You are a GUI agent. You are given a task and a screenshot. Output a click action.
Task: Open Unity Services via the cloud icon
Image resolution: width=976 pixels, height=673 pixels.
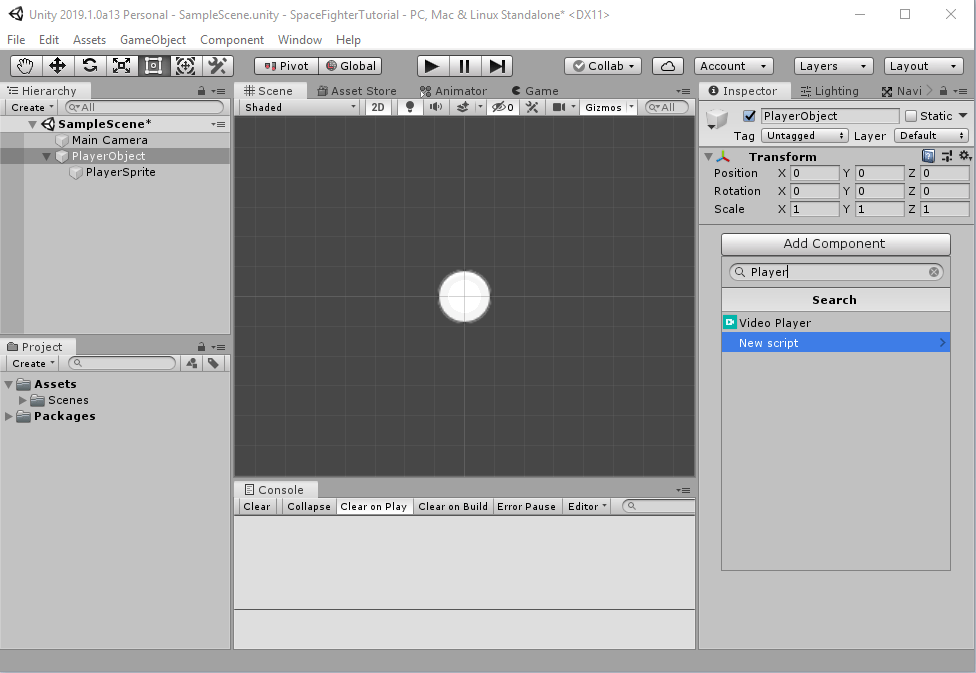coord(665,65)
